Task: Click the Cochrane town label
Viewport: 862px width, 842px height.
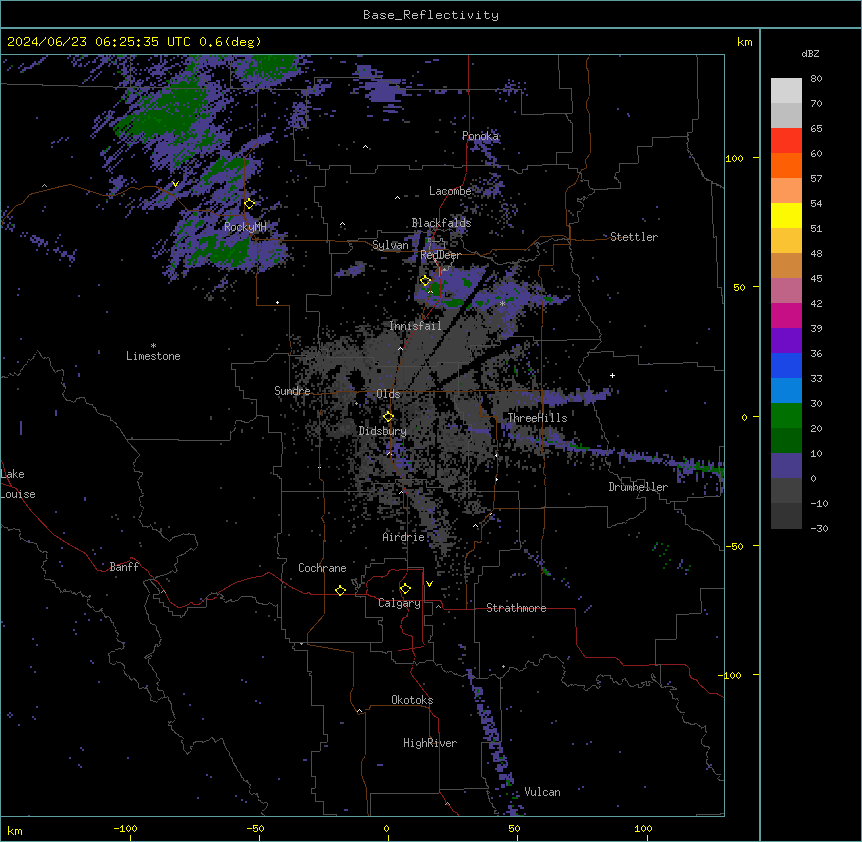Action: [322, 568]
